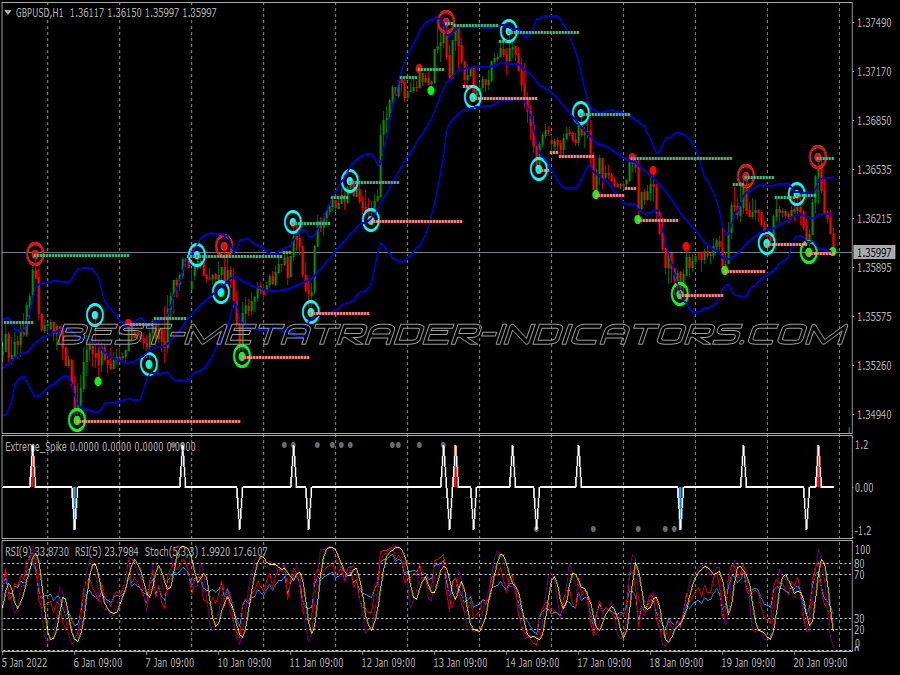
Task: Click the green ring buy marker at the 6 Jan lowest low
Action: [77, 420]
